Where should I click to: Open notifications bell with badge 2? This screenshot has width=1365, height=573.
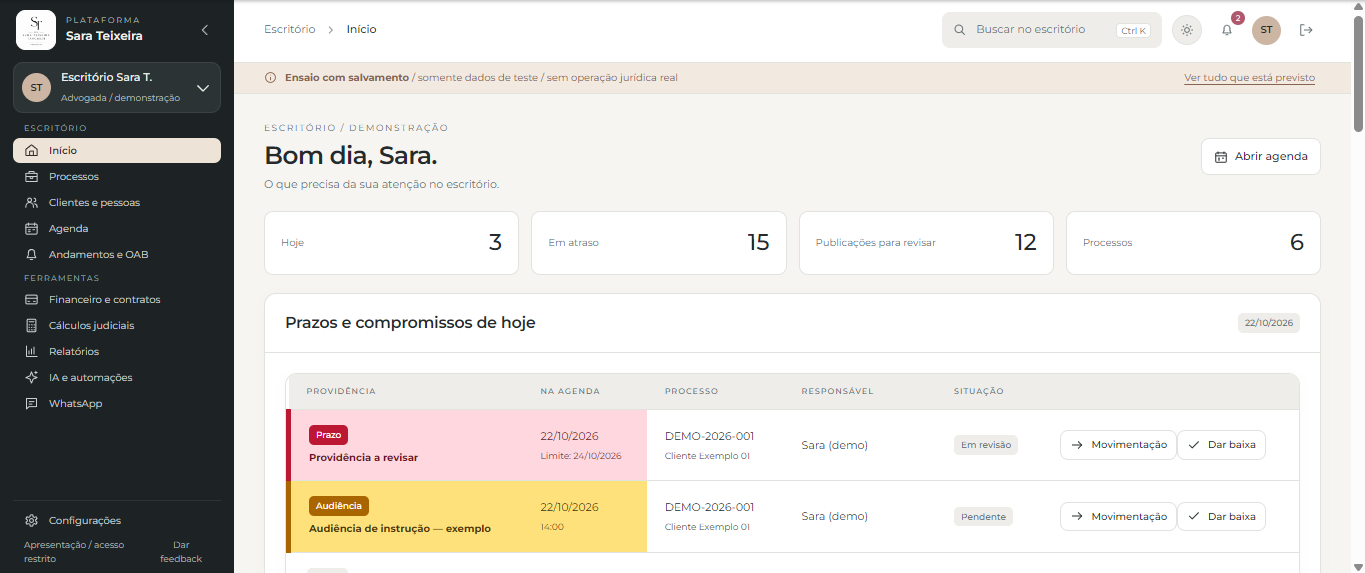(1227, 30)
